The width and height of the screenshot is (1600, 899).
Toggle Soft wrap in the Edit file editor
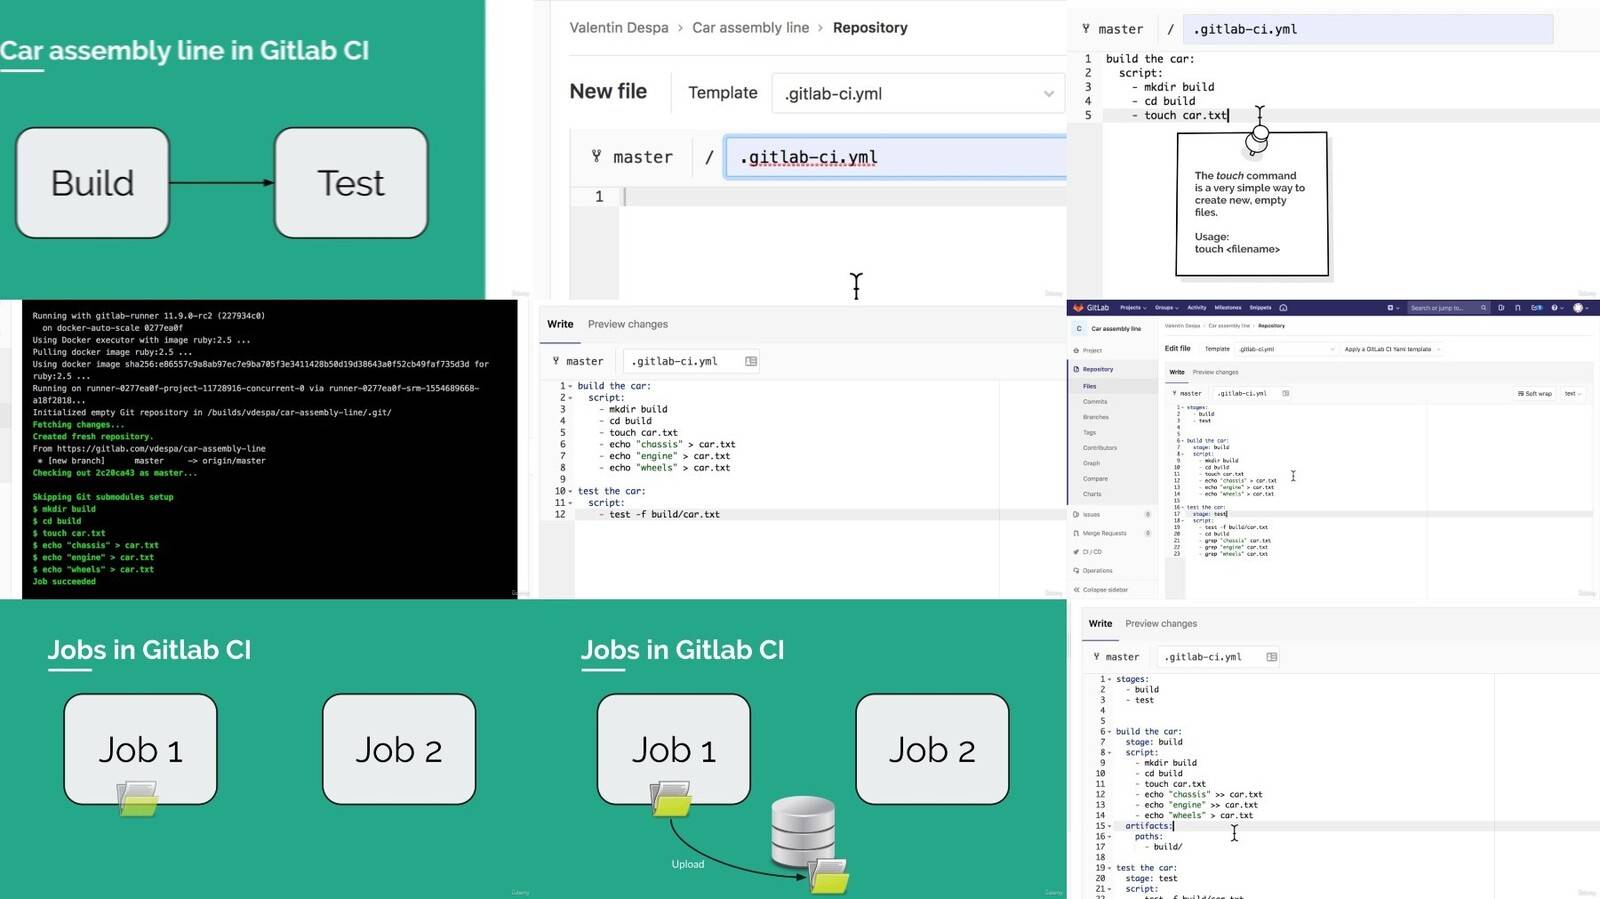(x=1535, y=393)
